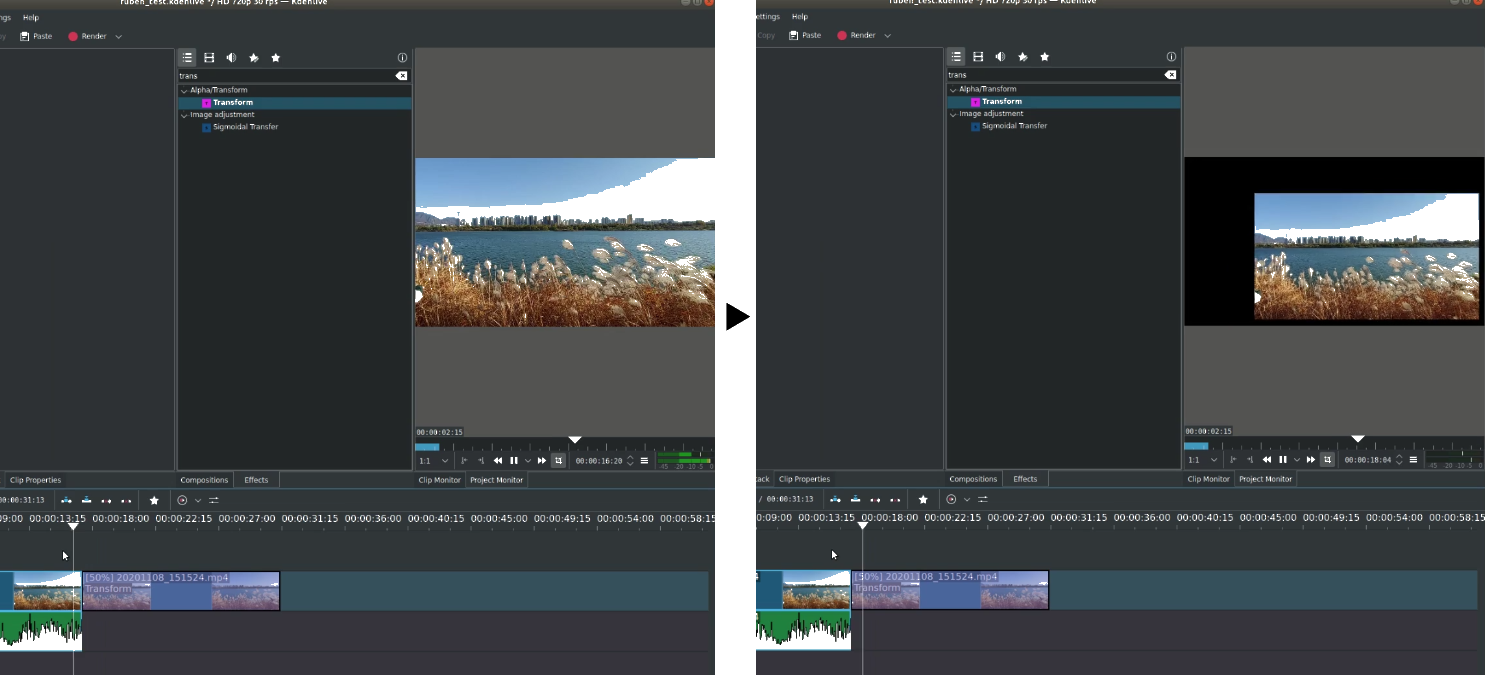
Task: Toggle edit mode crop icon, left monitor
Action: point(559,461)
